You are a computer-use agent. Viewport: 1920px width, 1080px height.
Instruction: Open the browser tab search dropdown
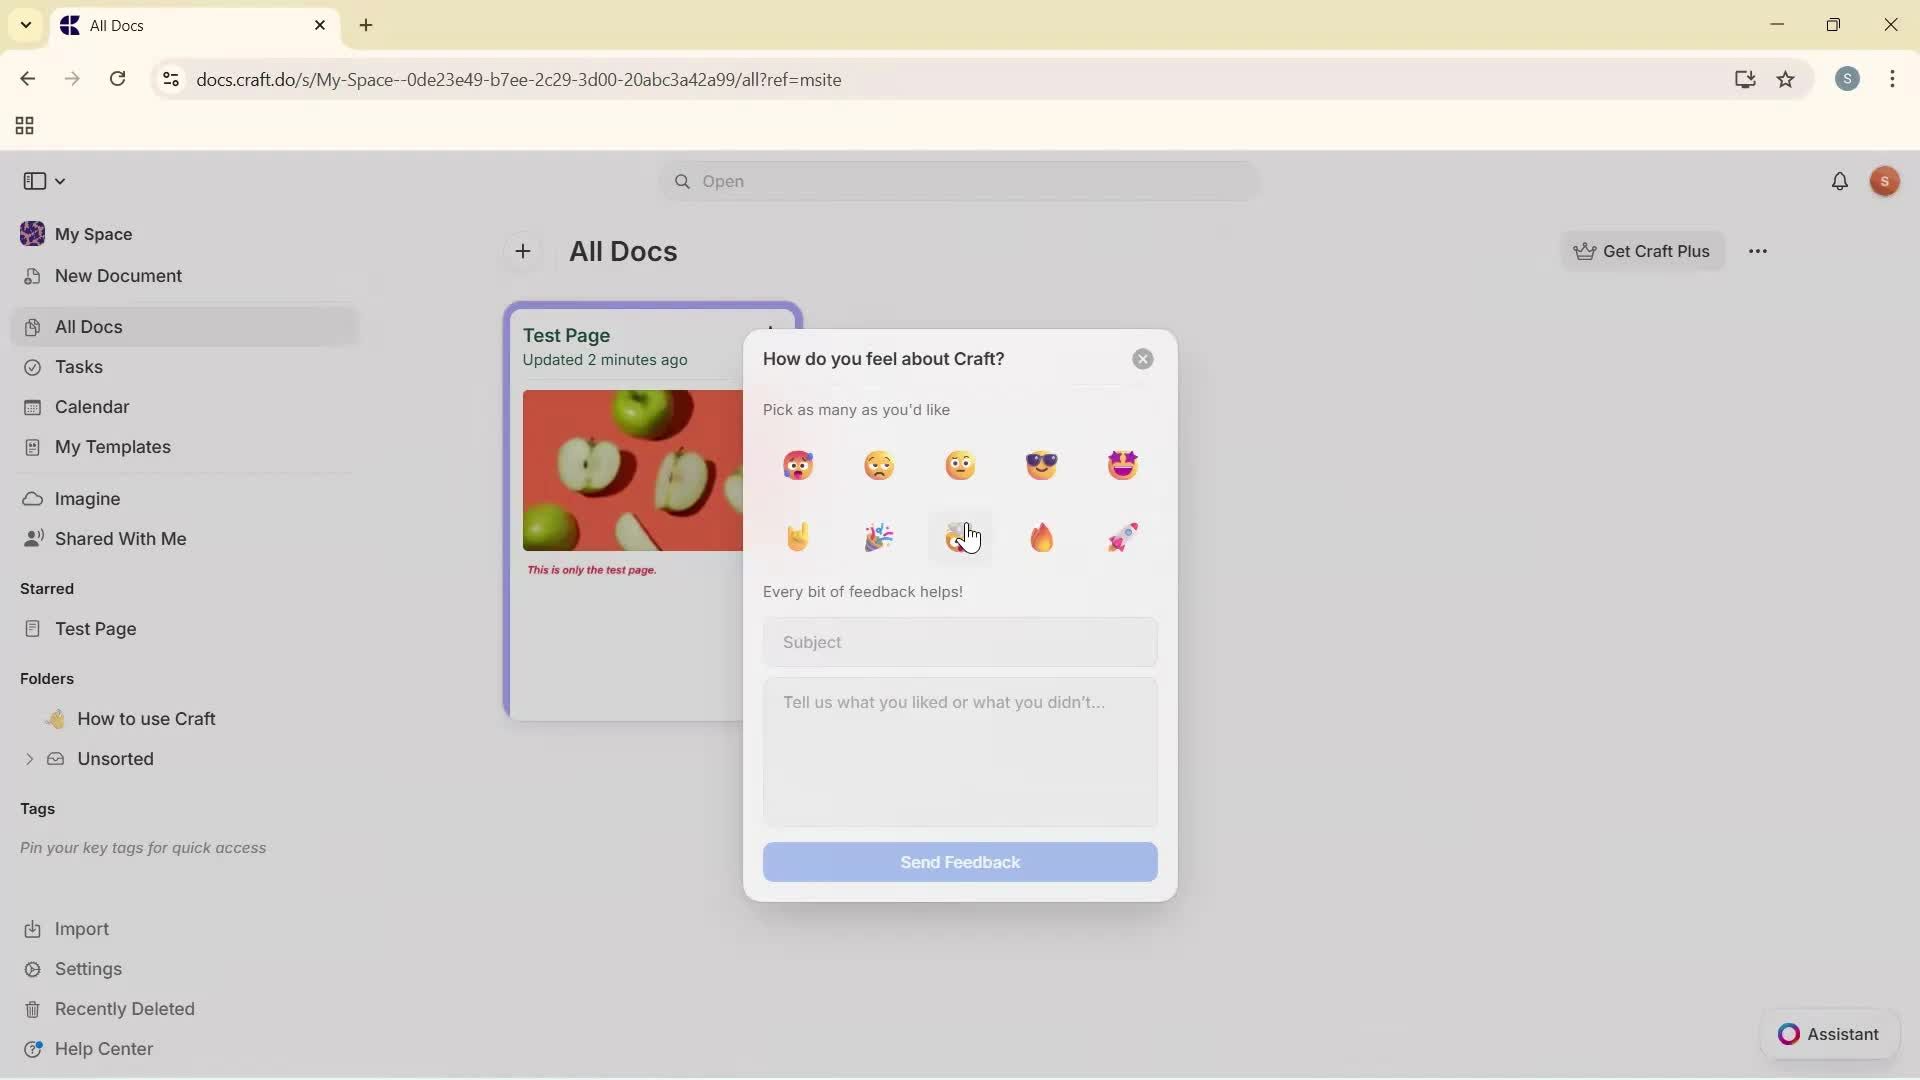(x=25, y=25)
